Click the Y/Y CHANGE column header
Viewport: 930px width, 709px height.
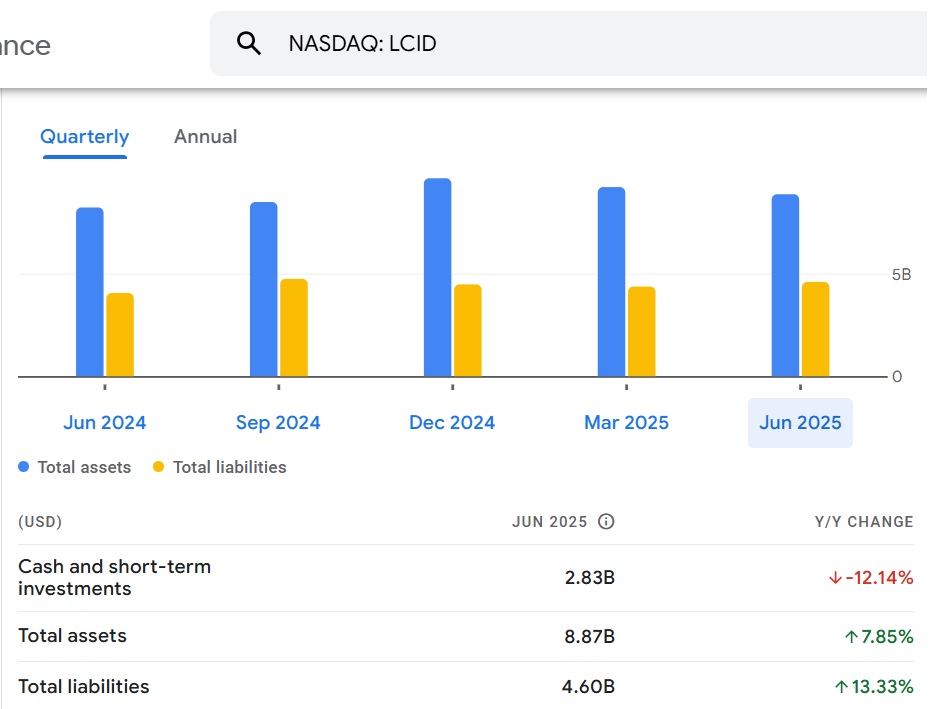[864, 522]
